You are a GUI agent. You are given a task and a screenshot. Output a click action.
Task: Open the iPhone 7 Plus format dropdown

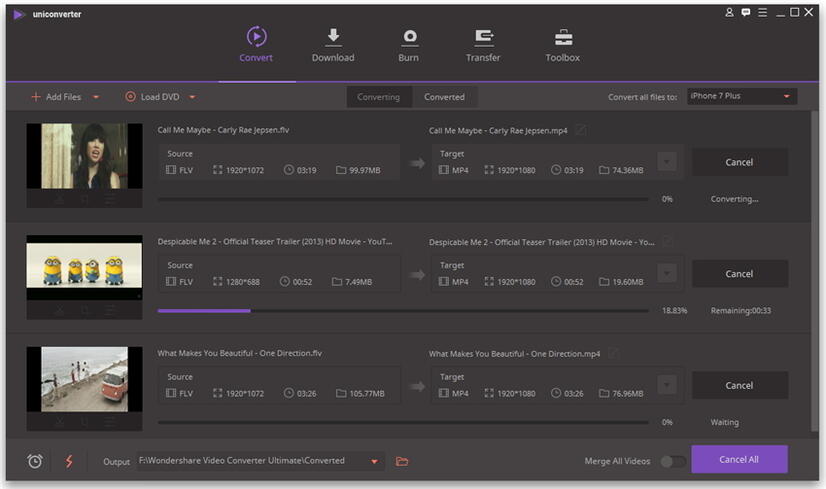click(x=742, y=96)
